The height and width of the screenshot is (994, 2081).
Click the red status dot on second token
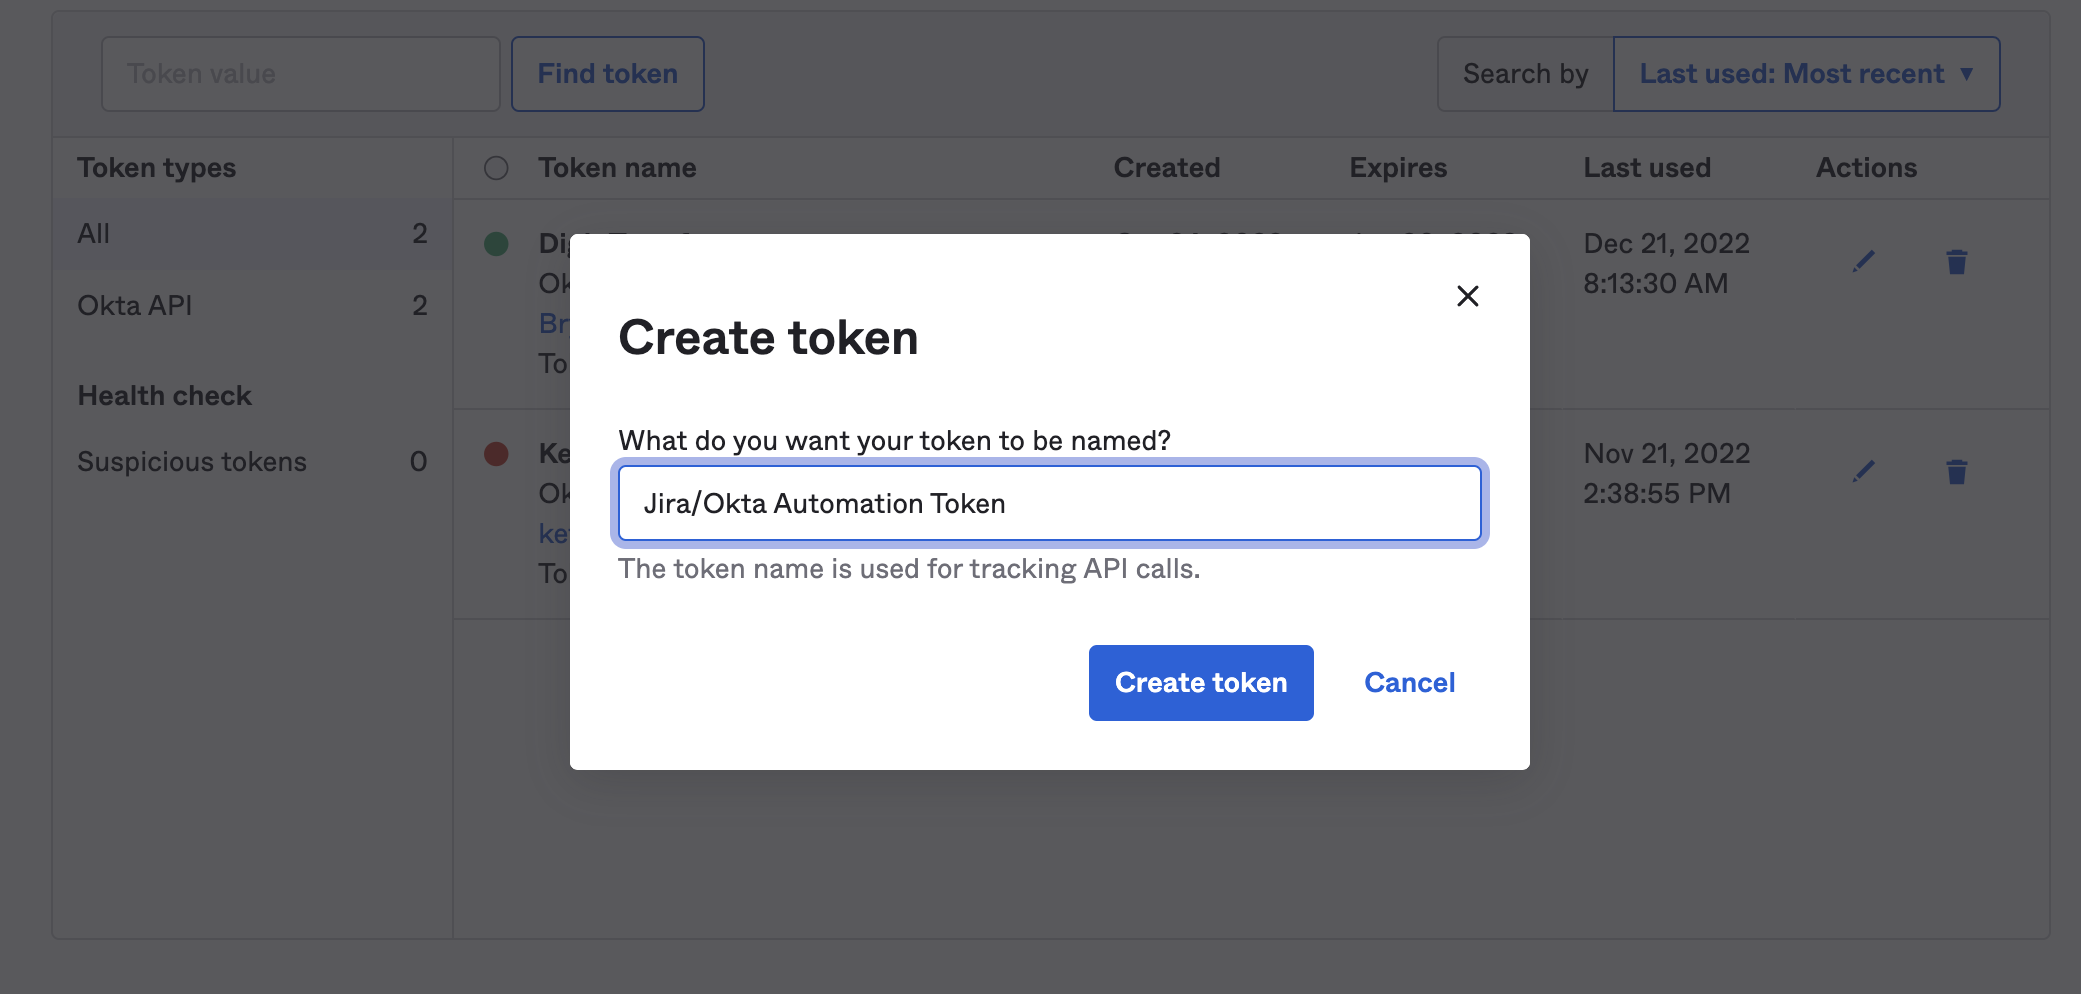tap(496, 454)
